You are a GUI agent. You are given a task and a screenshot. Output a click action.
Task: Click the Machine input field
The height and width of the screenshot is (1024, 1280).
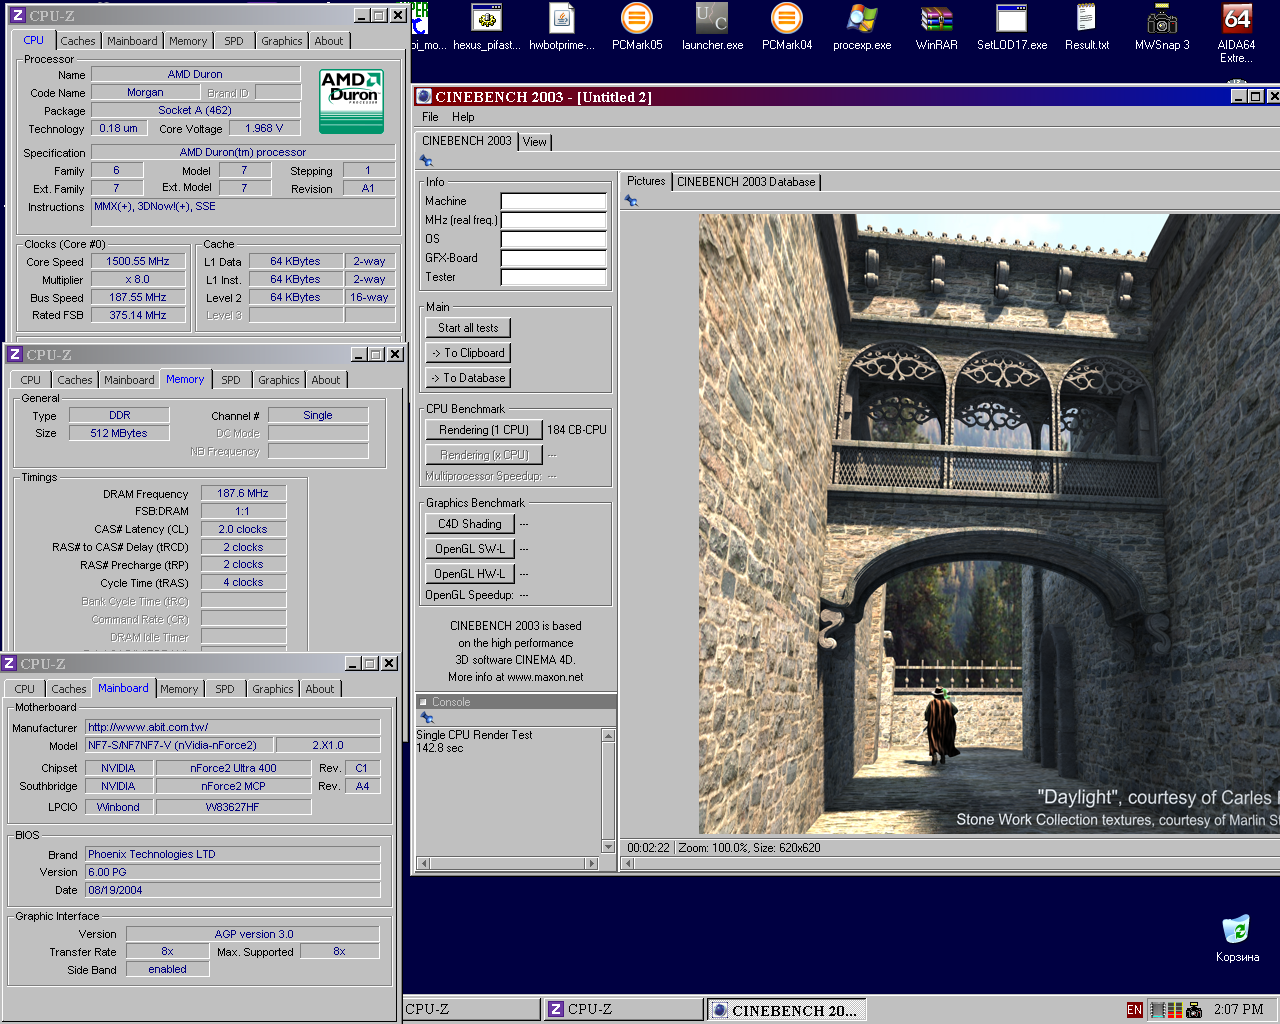coord(554,201)
